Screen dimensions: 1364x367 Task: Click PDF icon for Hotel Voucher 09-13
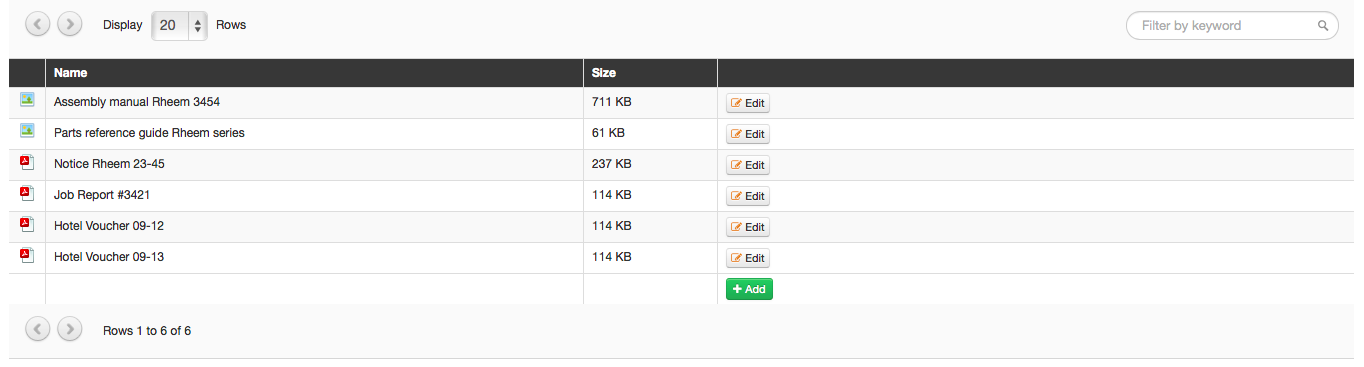click(27, 255)
